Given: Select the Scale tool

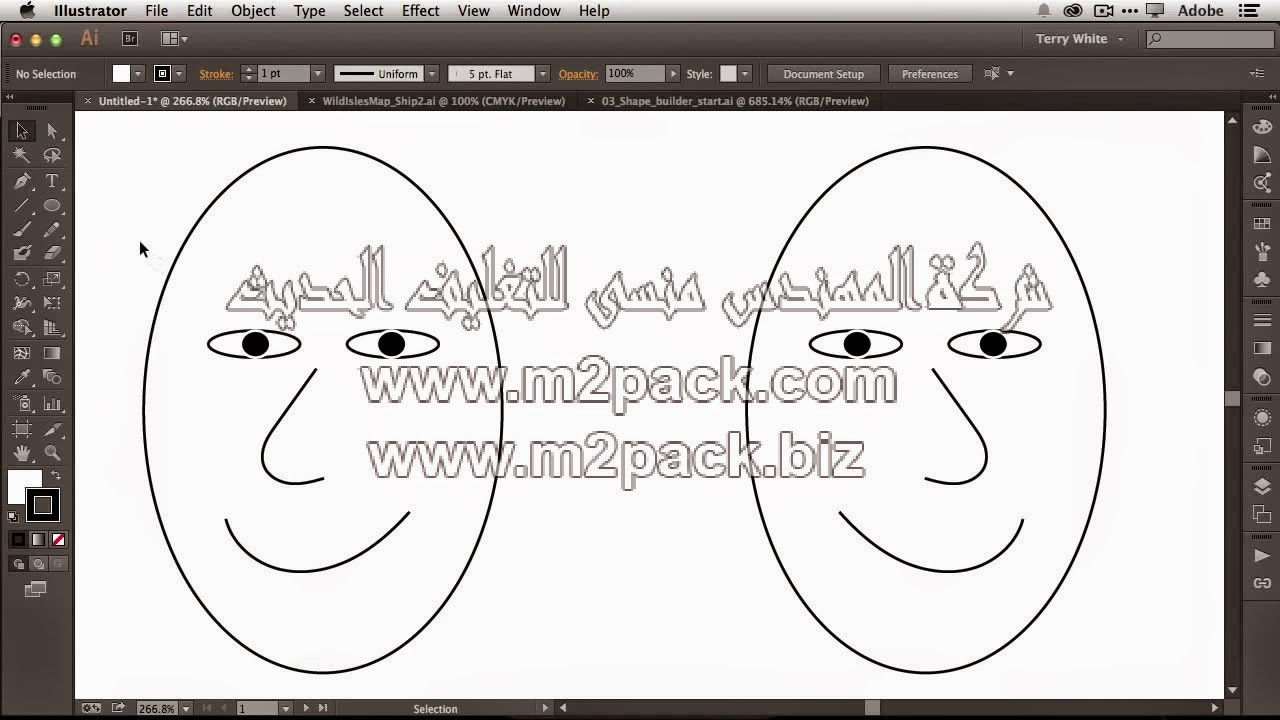Looking at the screenshot, I should pos(52,279).
